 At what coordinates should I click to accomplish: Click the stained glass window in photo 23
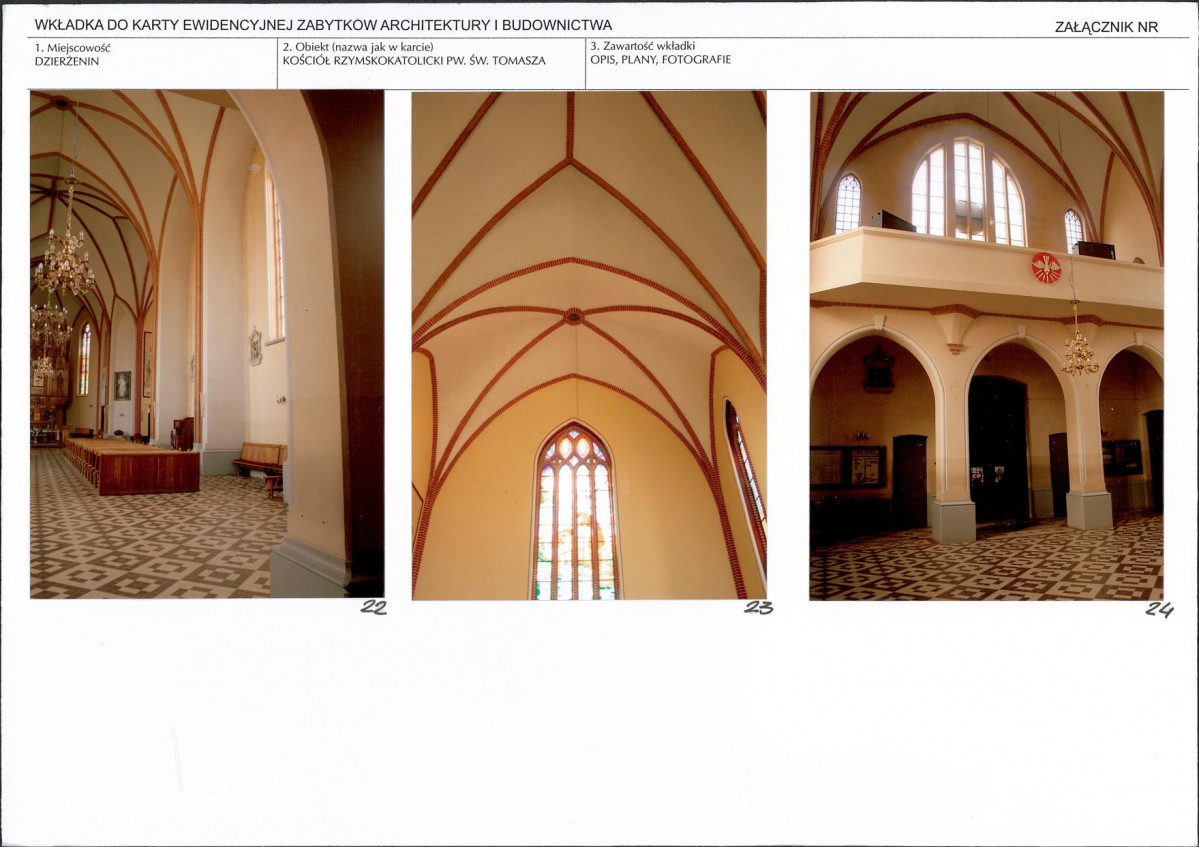point(576,512)
